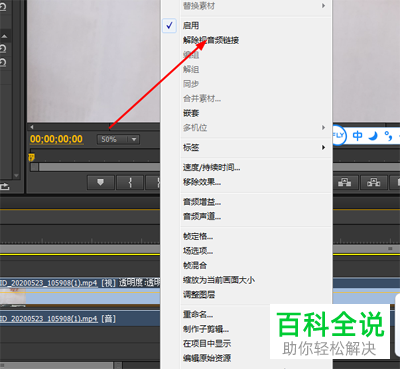Click the monitor zoom scroll bar handle
Screen dimensions: 400x369
click(34, 167)
